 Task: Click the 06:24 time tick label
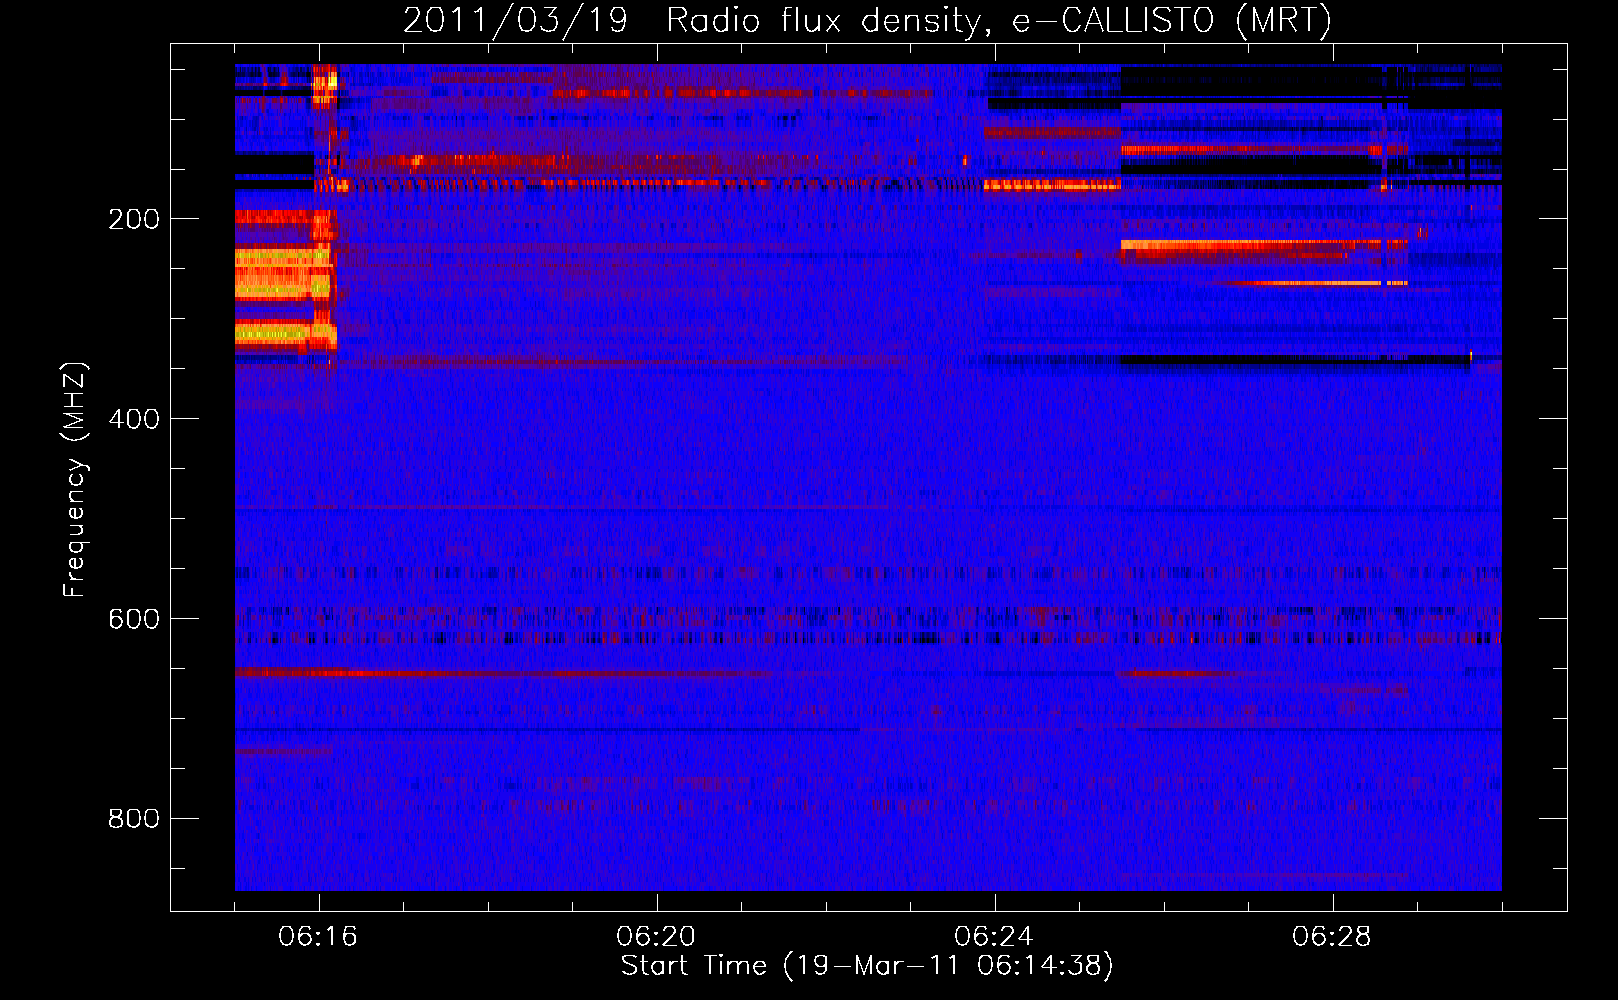coord(994,937)
